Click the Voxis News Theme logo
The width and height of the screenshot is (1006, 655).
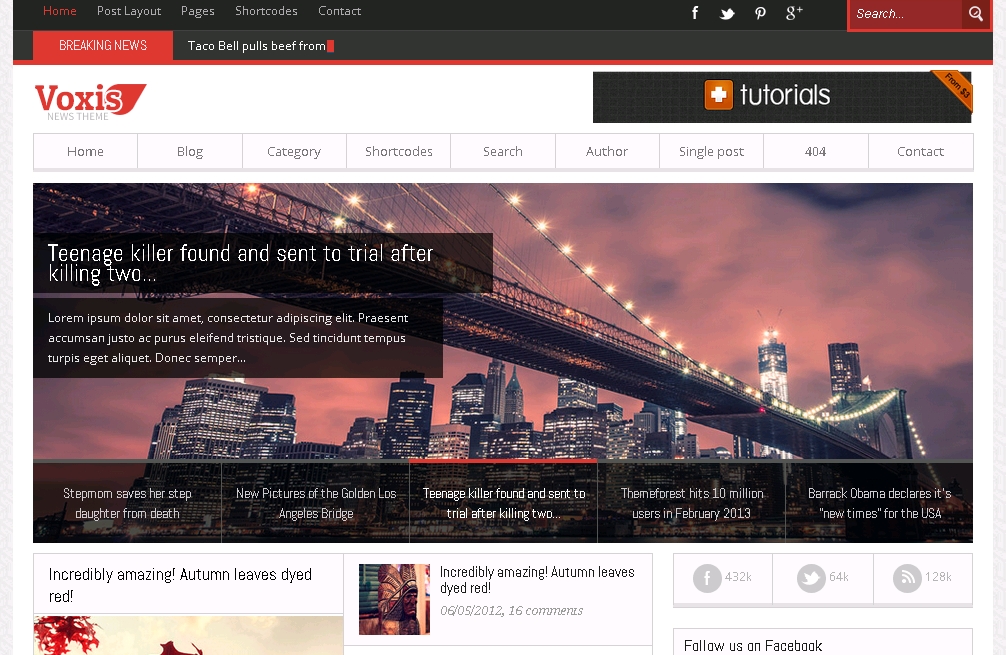[x=90, y=100]
